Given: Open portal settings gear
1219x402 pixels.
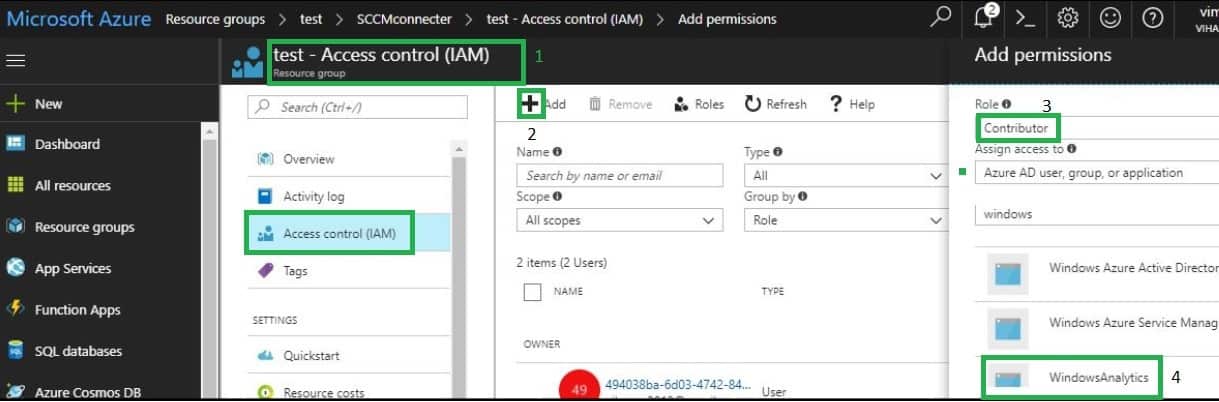Looking at the screenshot, I should click(1068, 18).
